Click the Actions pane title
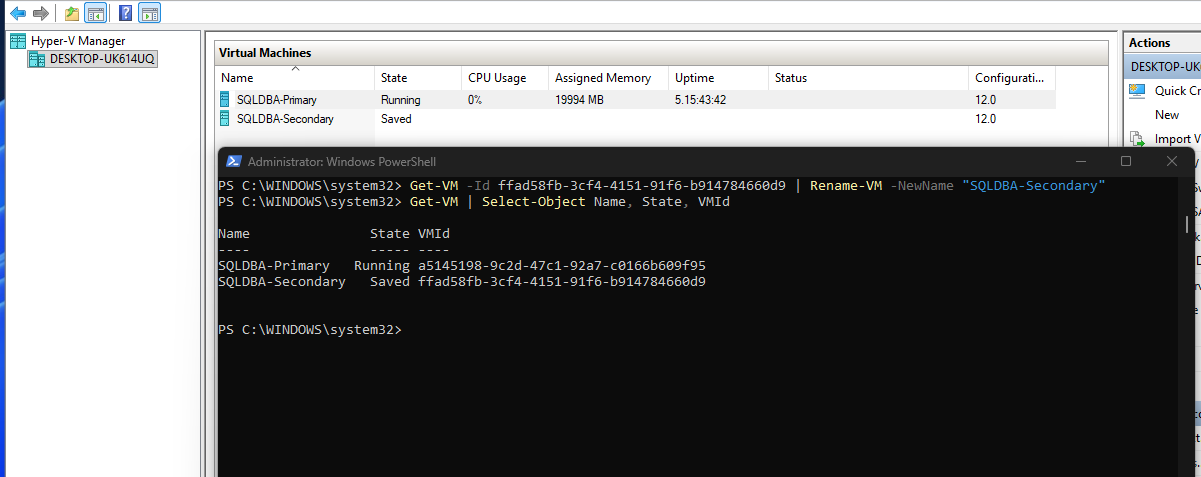The width and height of the screenshot is (1201, 477). [x=1150, y=43]
